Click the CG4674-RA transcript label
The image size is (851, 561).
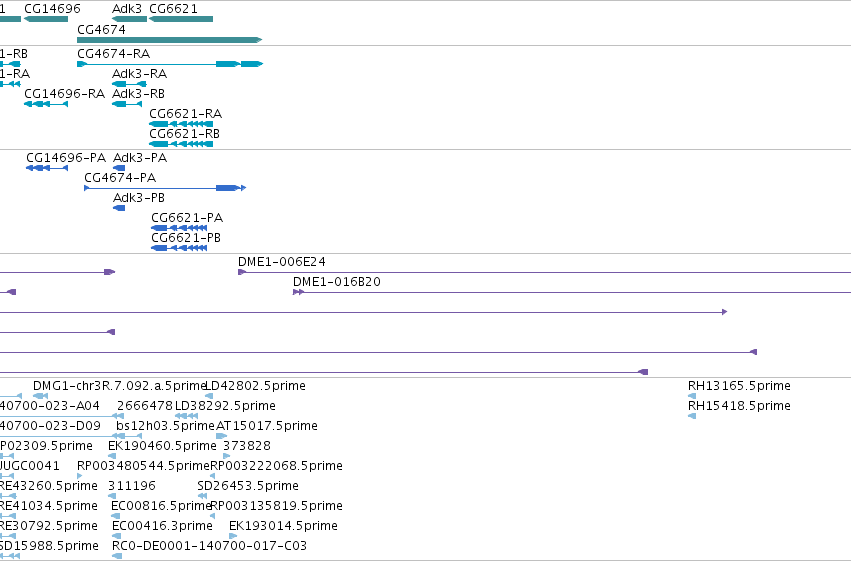click(x=113, y=54)
